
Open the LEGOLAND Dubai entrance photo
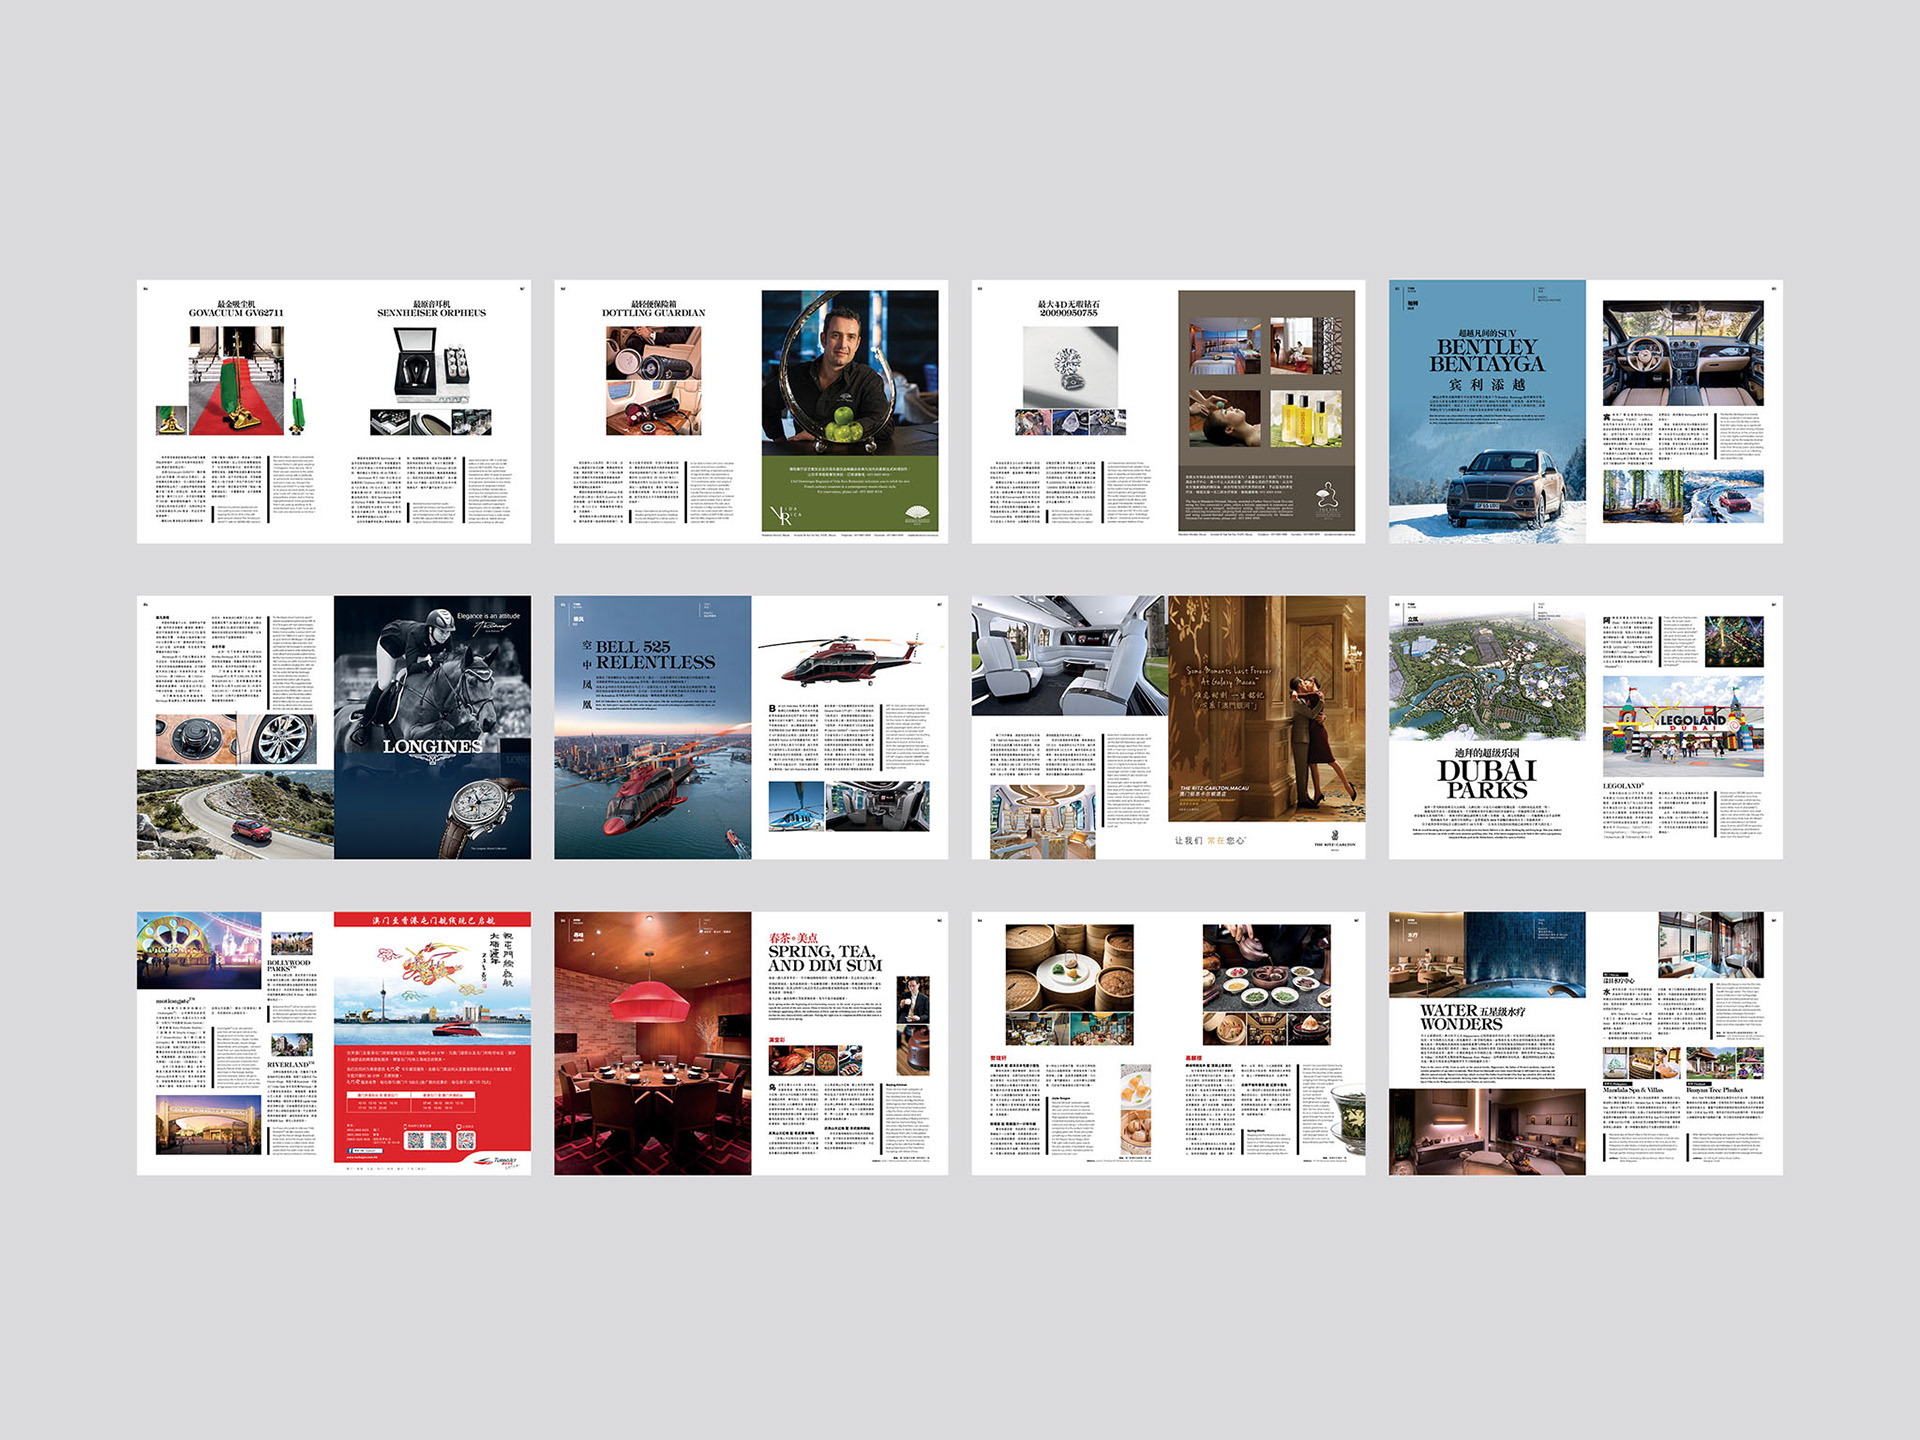(x=1683, y=727)
